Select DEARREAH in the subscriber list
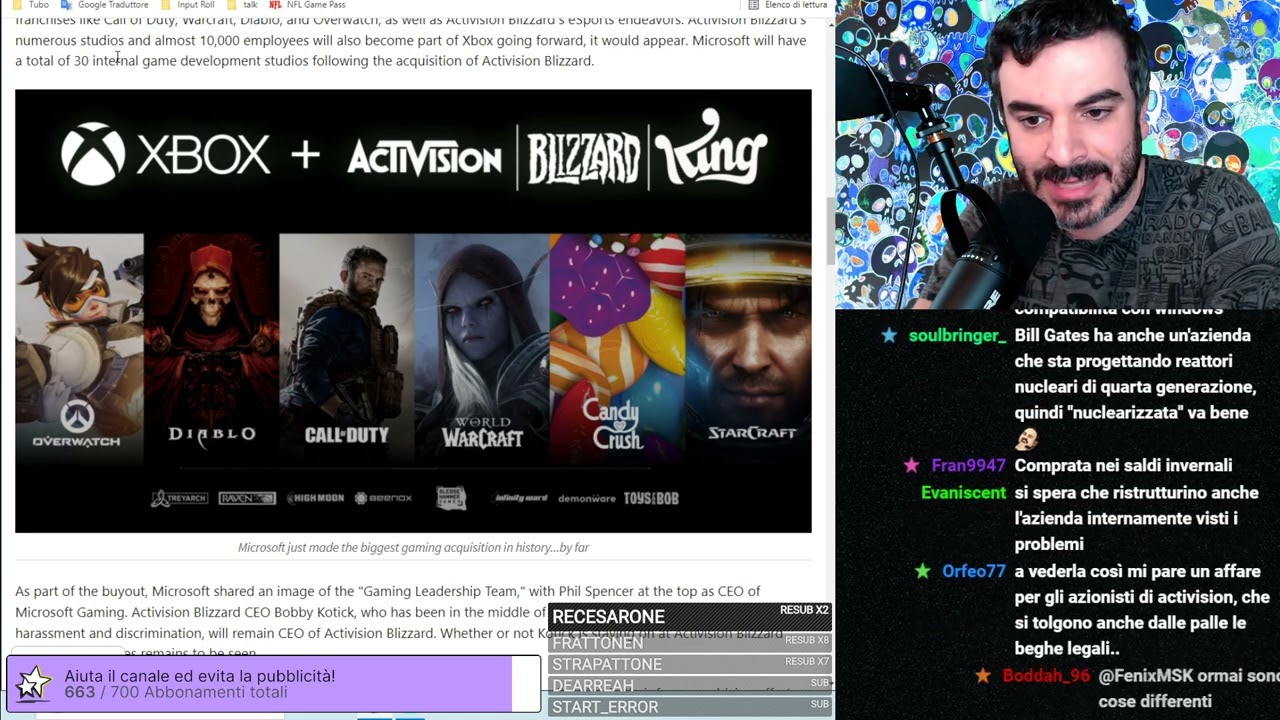Screen dimensions: 1280x720 (x=690, y=685)
